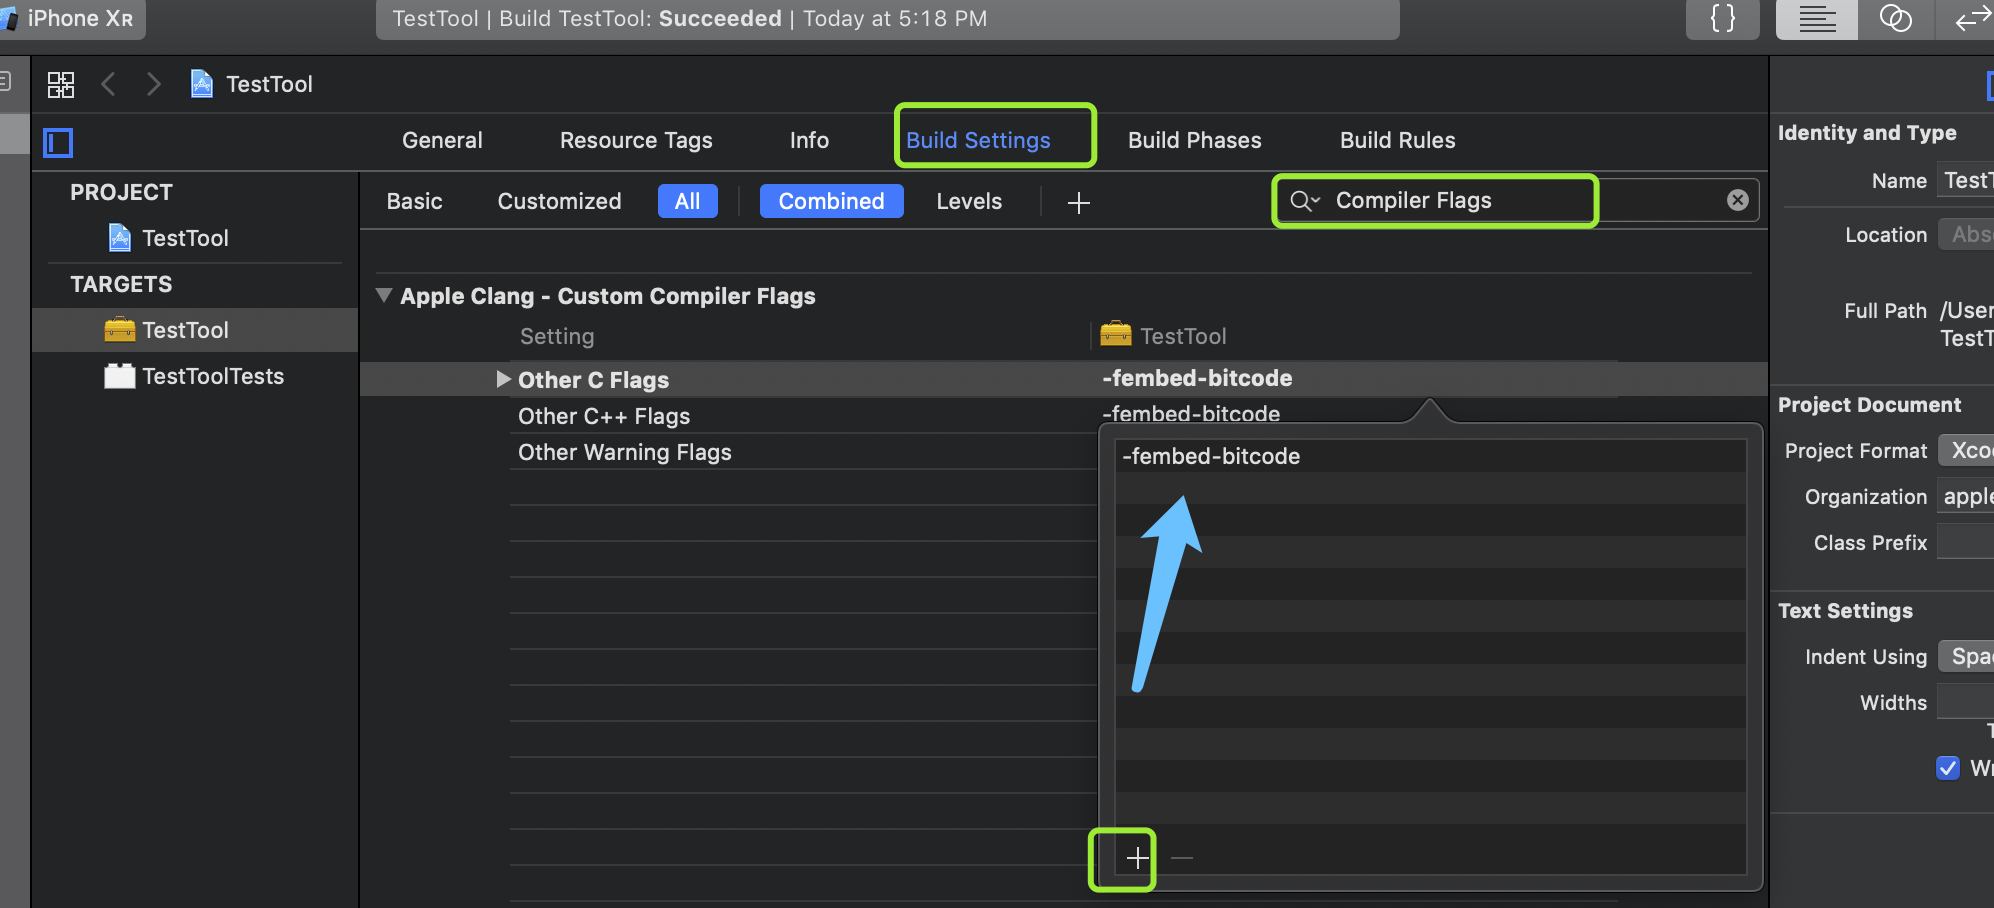Open the related items grid menu
Image resolution: width=1994 pixels, height=908 pixels.
[61, 84]
